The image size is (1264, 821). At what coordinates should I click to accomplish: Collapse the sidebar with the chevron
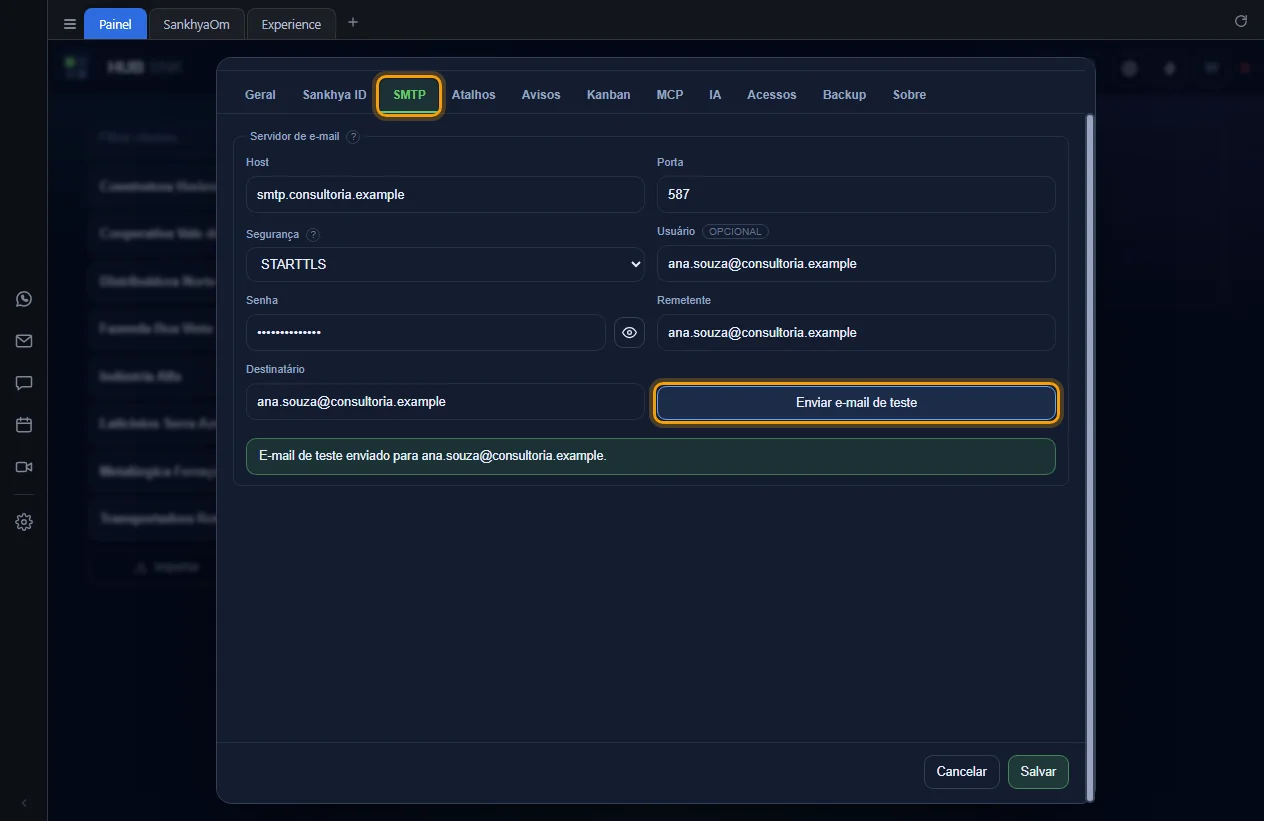tap(24, 803)
